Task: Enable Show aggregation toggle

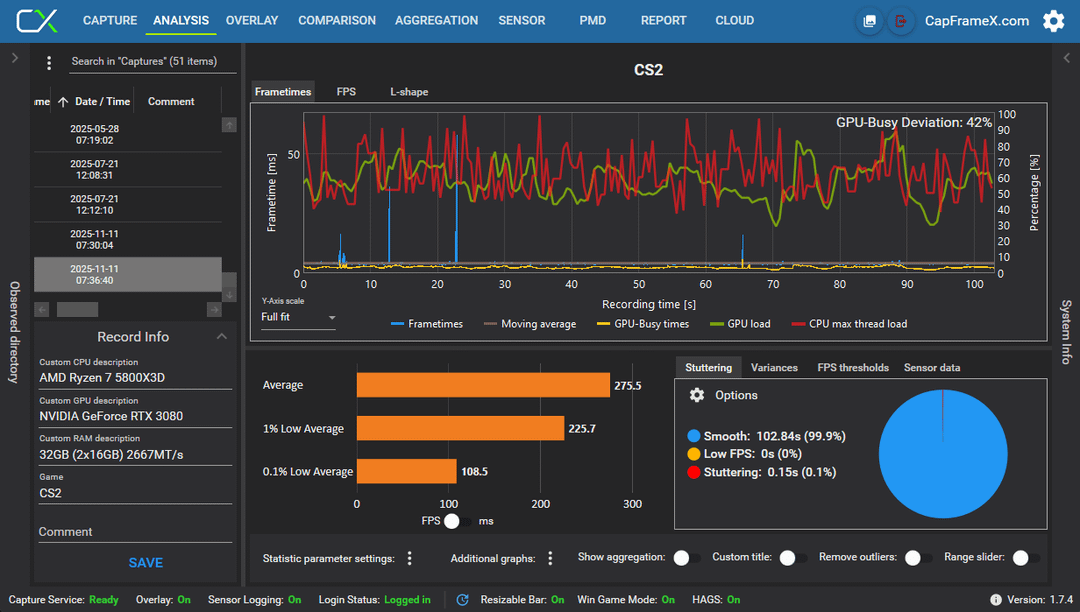Action: pos(687,558)
